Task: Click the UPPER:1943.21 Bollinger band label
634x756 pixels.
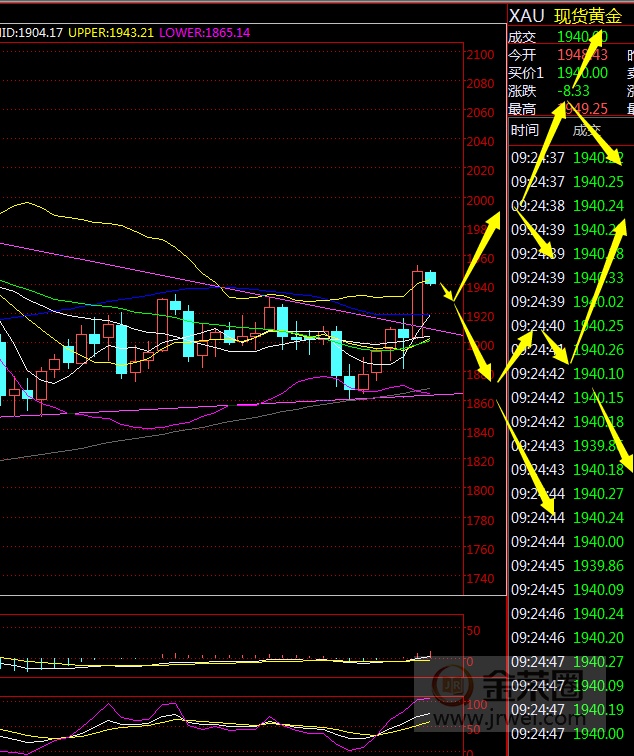Action: click(x=111, y=33)
